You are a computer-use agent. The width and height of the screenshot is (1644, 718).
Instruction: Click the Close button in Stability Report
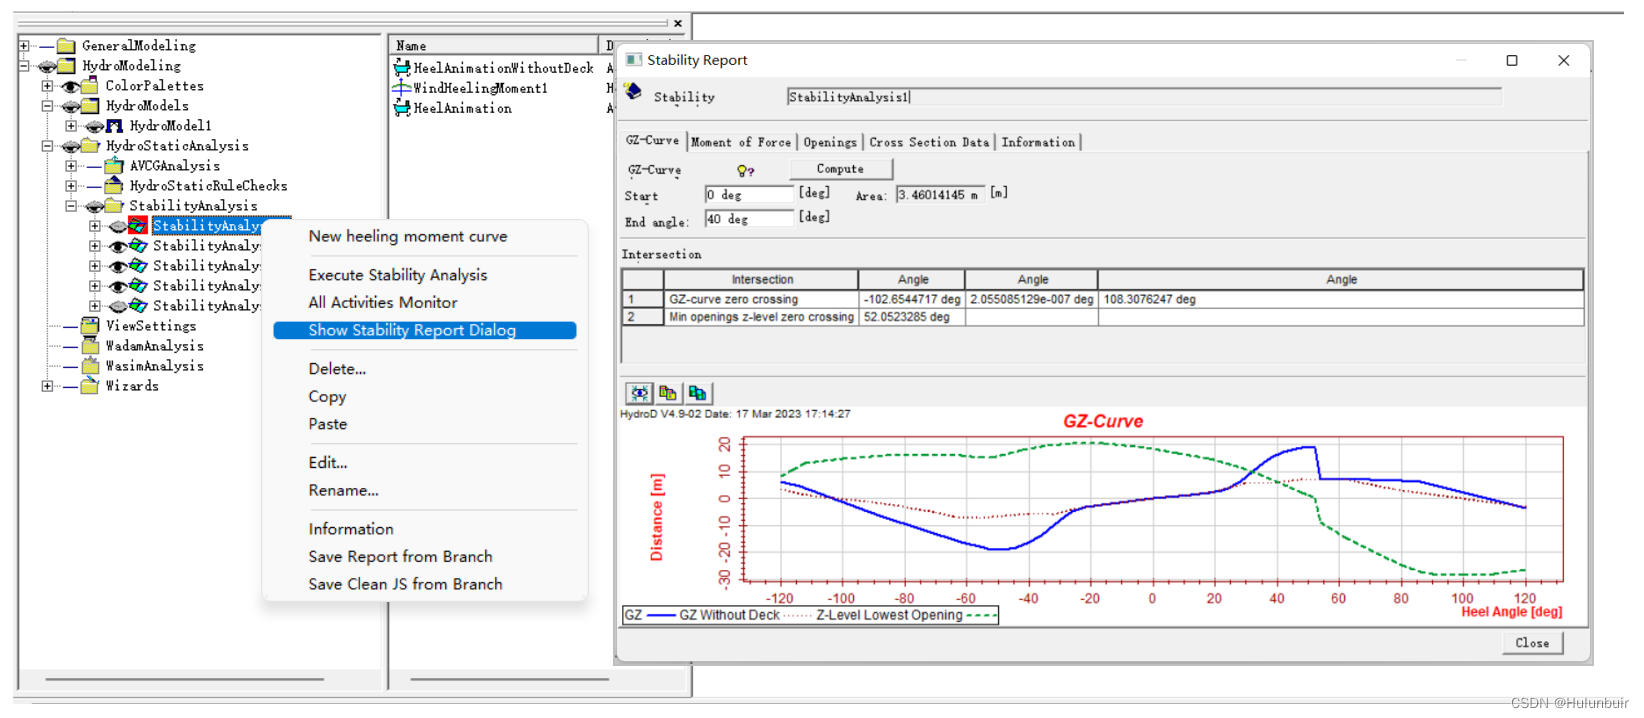click(x=1532, y=643)
